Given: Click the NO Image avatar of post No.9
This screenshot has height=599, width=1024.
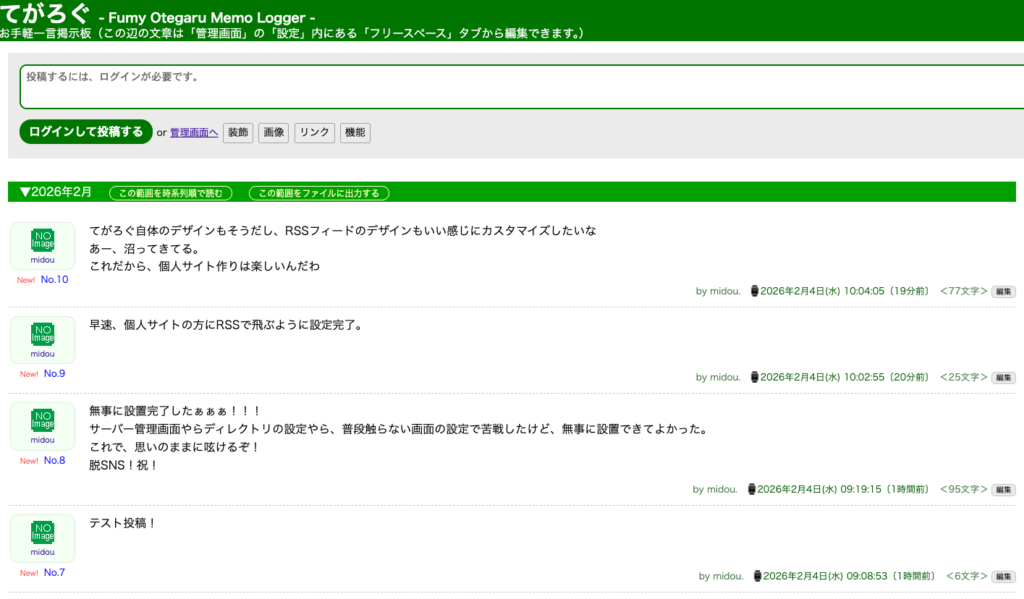Looking at the screenshot, I should 42,335.
